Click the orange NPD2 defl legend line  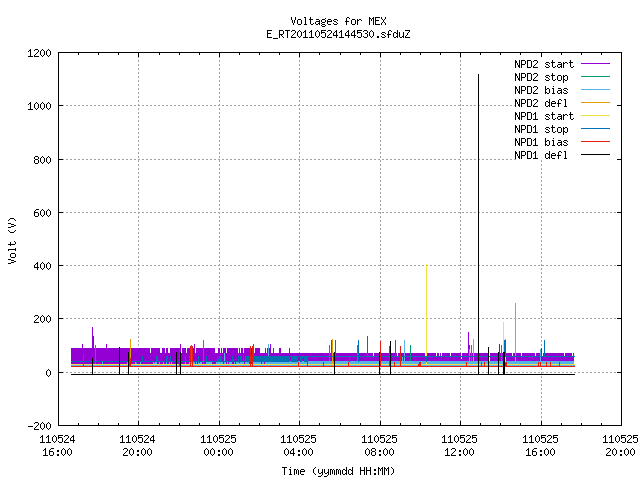(596, 103)
